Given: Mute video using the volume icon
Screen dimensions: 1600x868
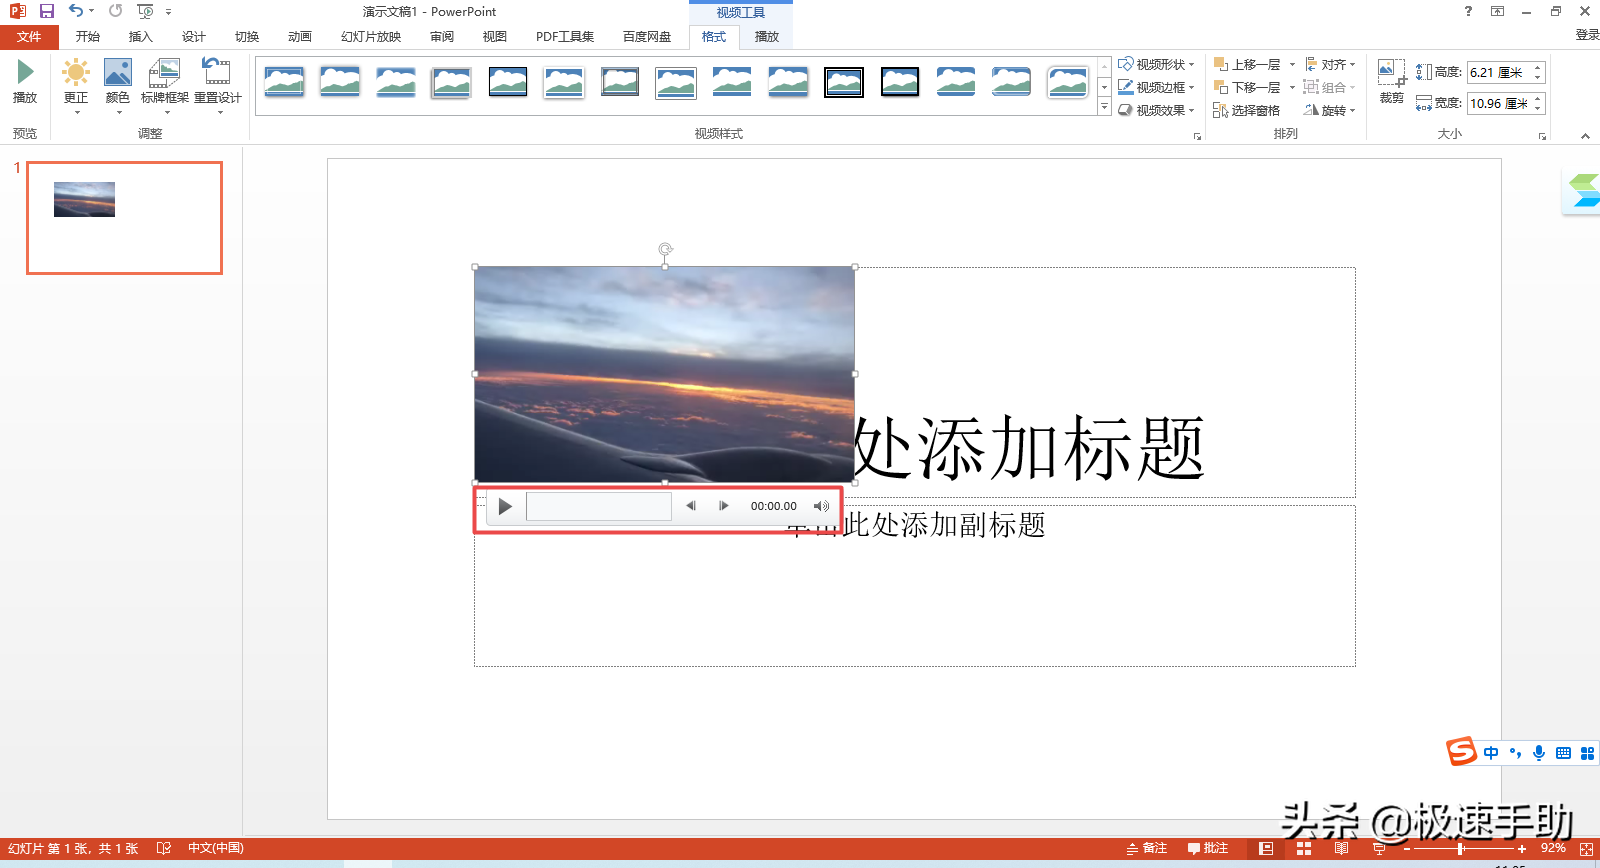Looking at the screenshot, I should [821, 506].
